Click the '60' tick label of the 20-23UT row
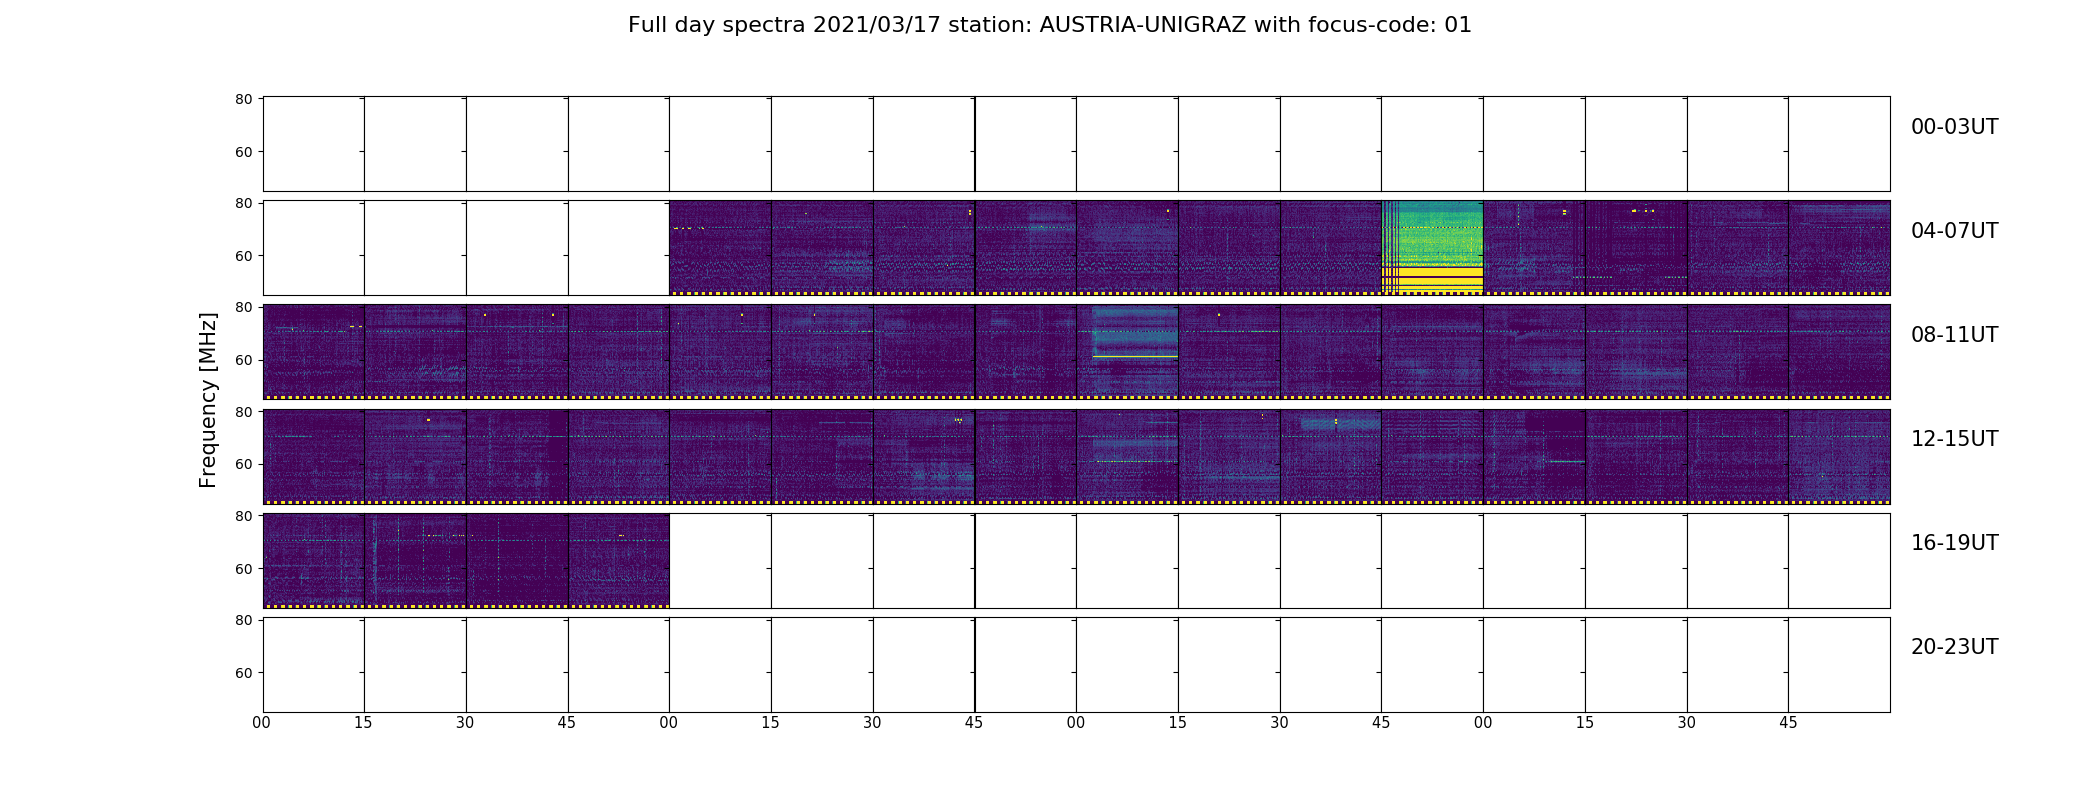This screenshot has width=2100, height=800. 243,673
